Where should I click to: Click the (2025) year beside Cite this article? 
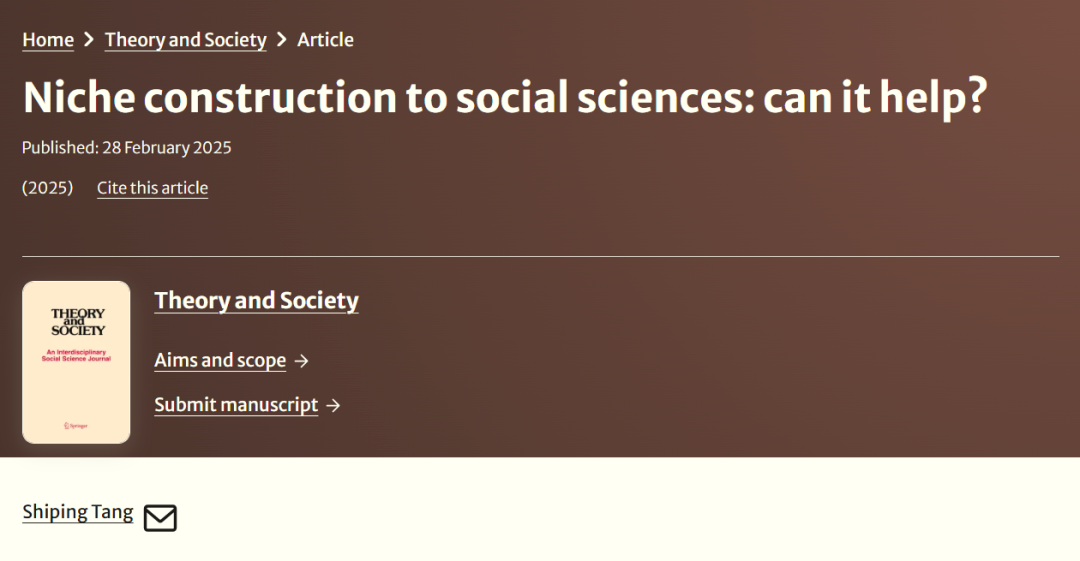tap(47, 188)
